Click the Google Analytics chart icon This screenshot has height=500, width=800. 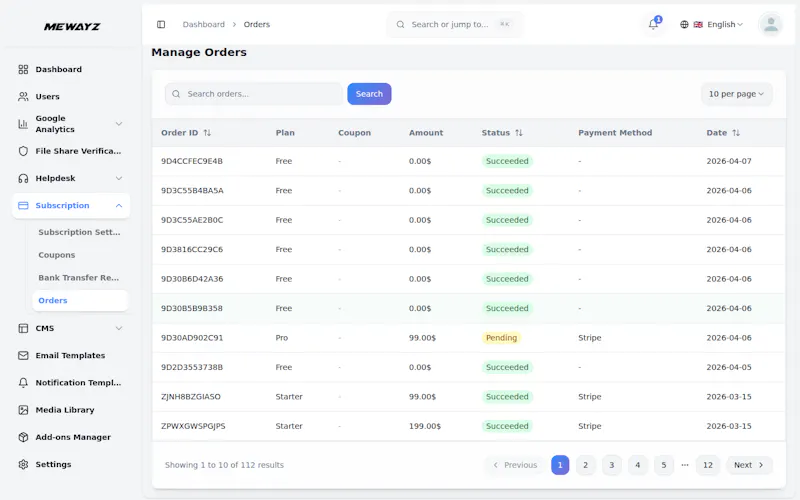pyautogui.click(x=23, y=124)
